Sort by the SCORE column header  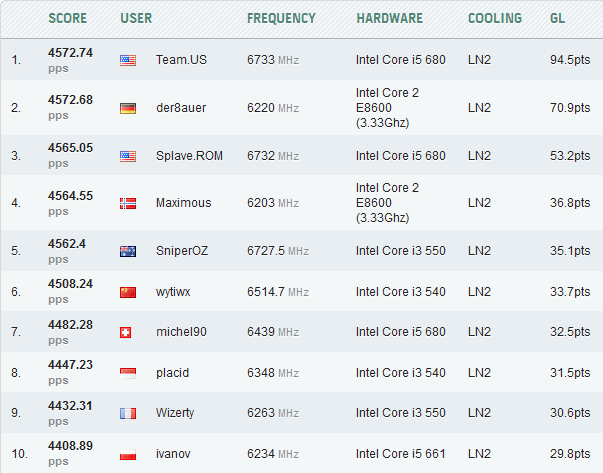(x=68, y=18)
